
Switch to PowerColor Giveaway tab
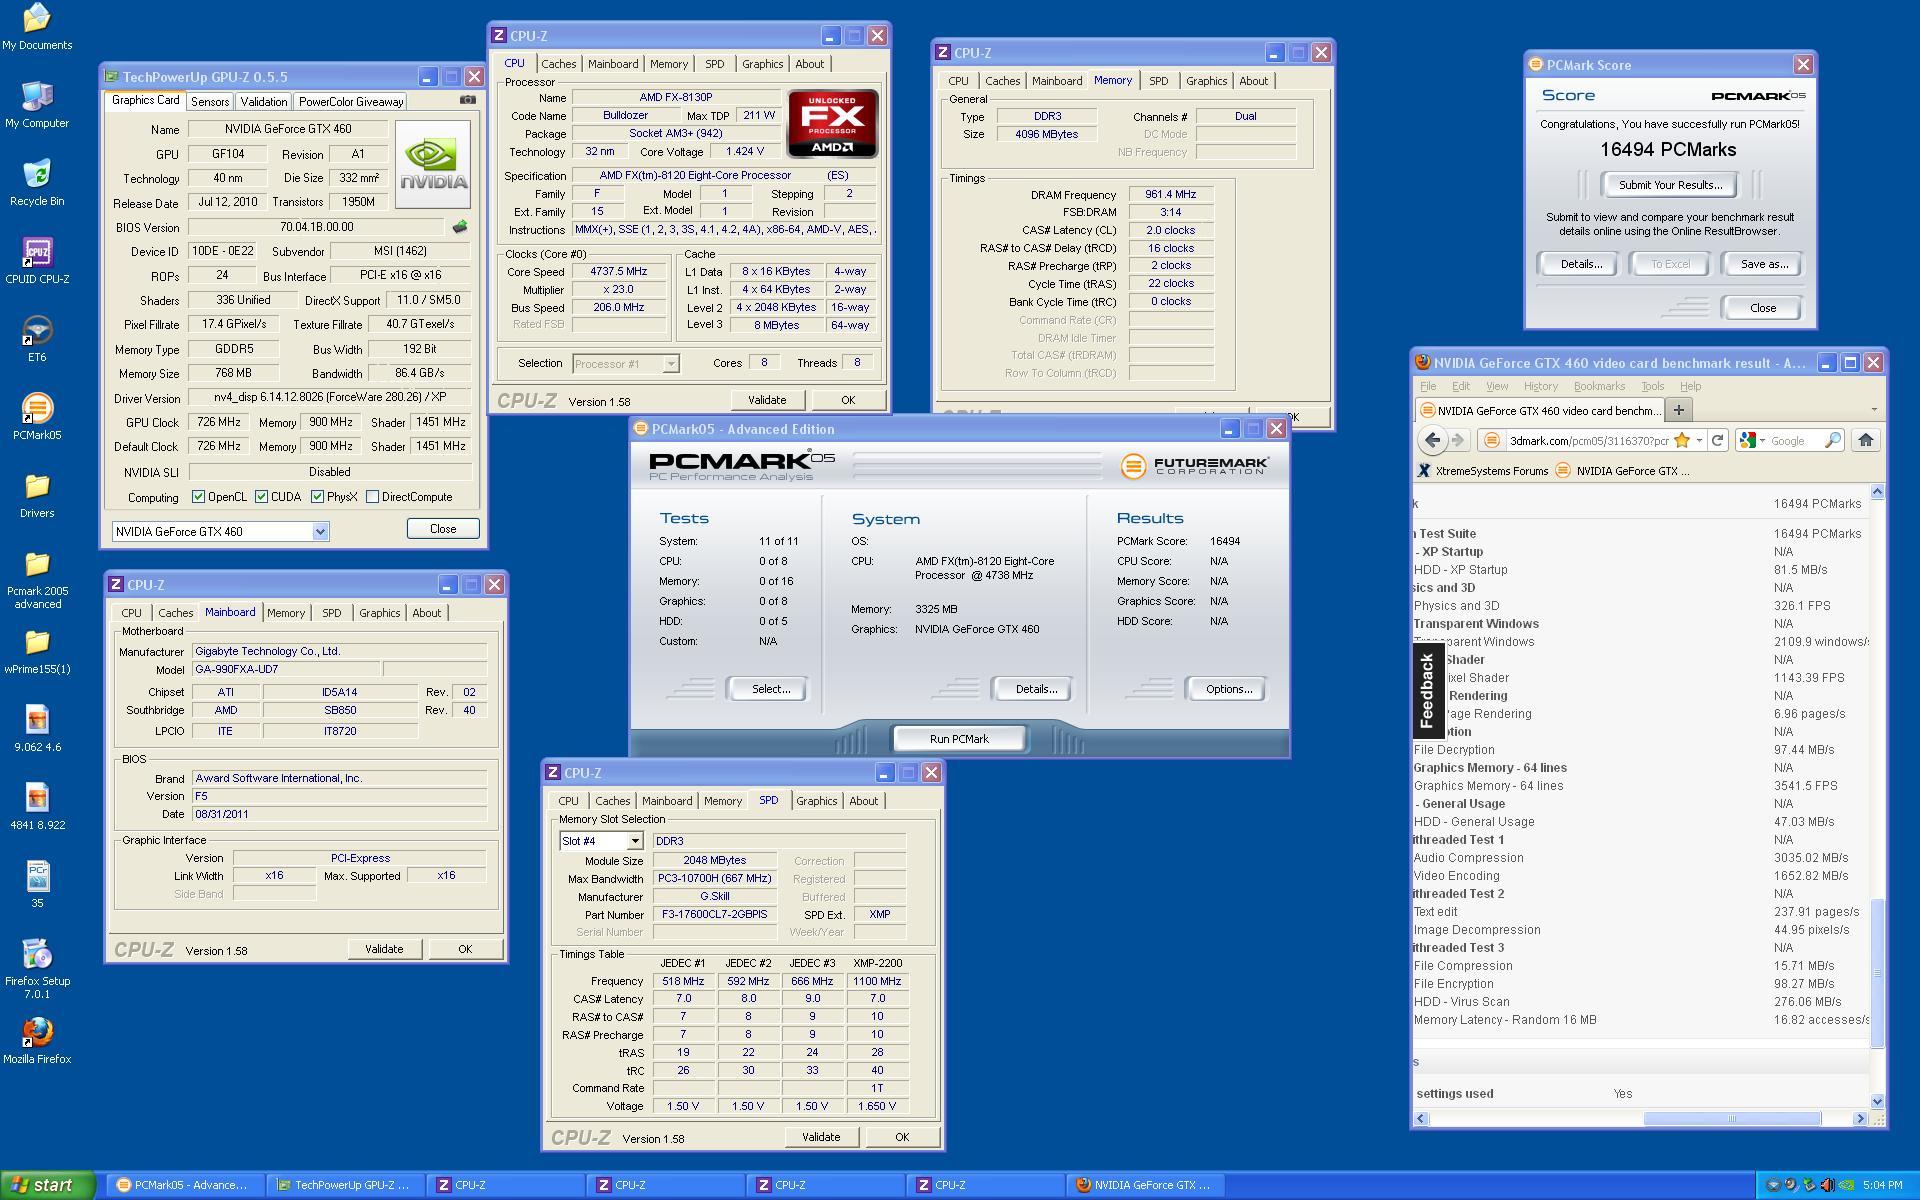tap(351, 101)
